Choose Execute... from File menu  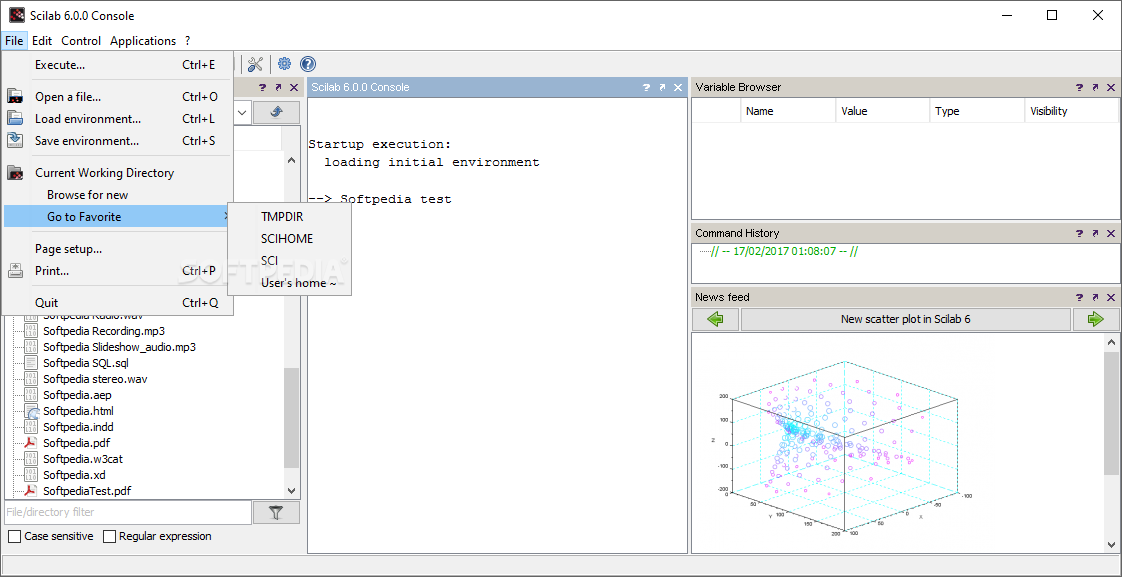(117, 65)
